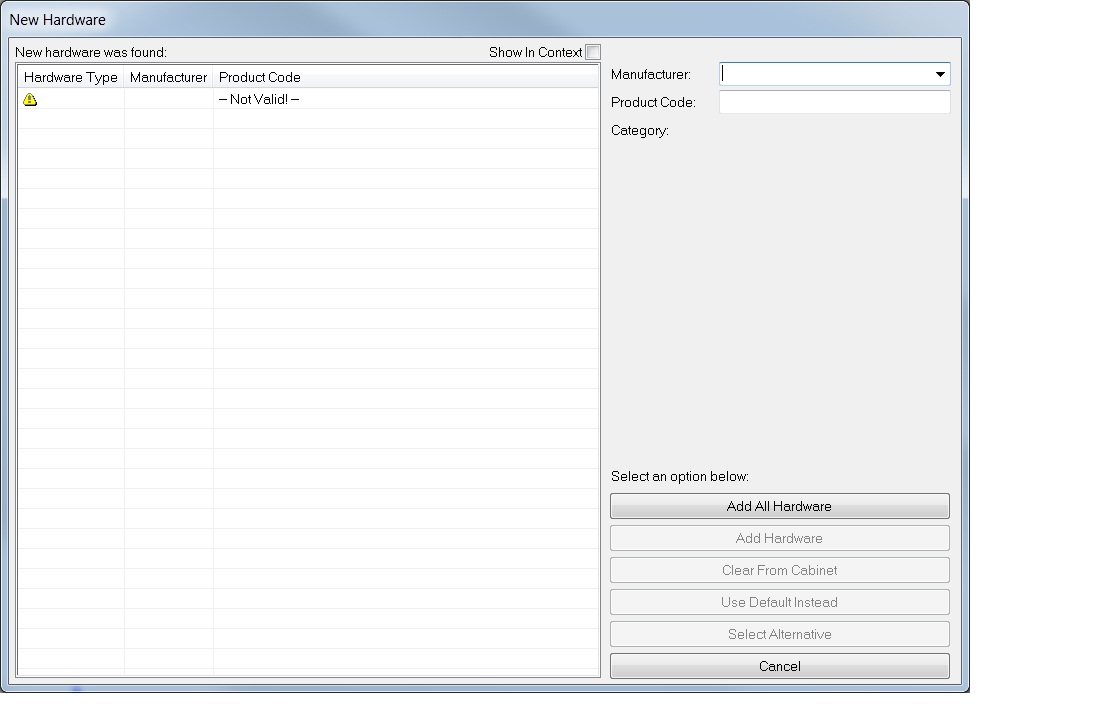Click the Add Hardware button
Viewport: 1111px width, 716px height.
pos(779,538)
